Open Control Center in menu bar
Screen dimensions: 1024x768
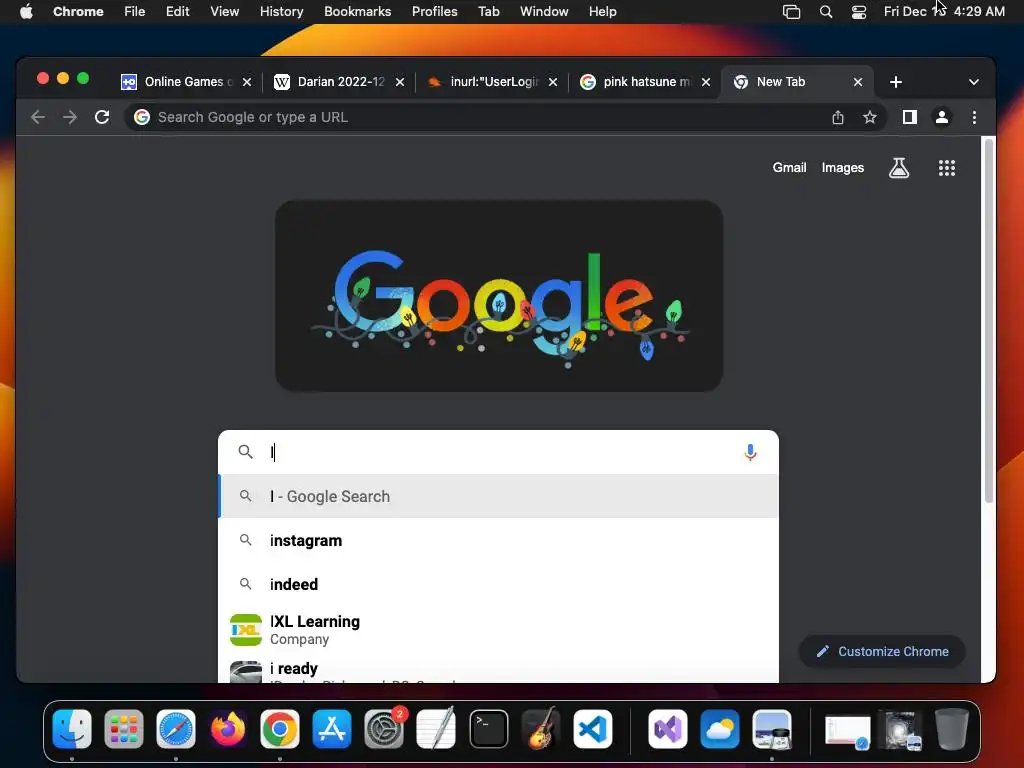point(859,11)
